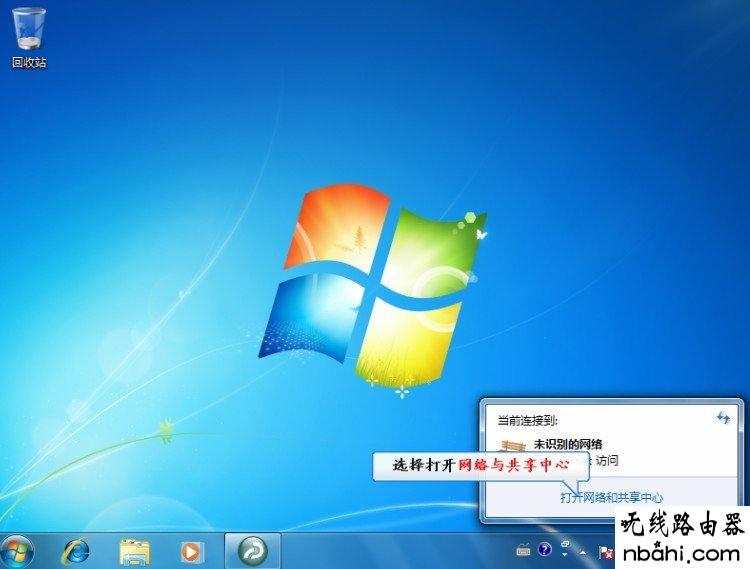Click the keyboard input indicator in tray

523,550
